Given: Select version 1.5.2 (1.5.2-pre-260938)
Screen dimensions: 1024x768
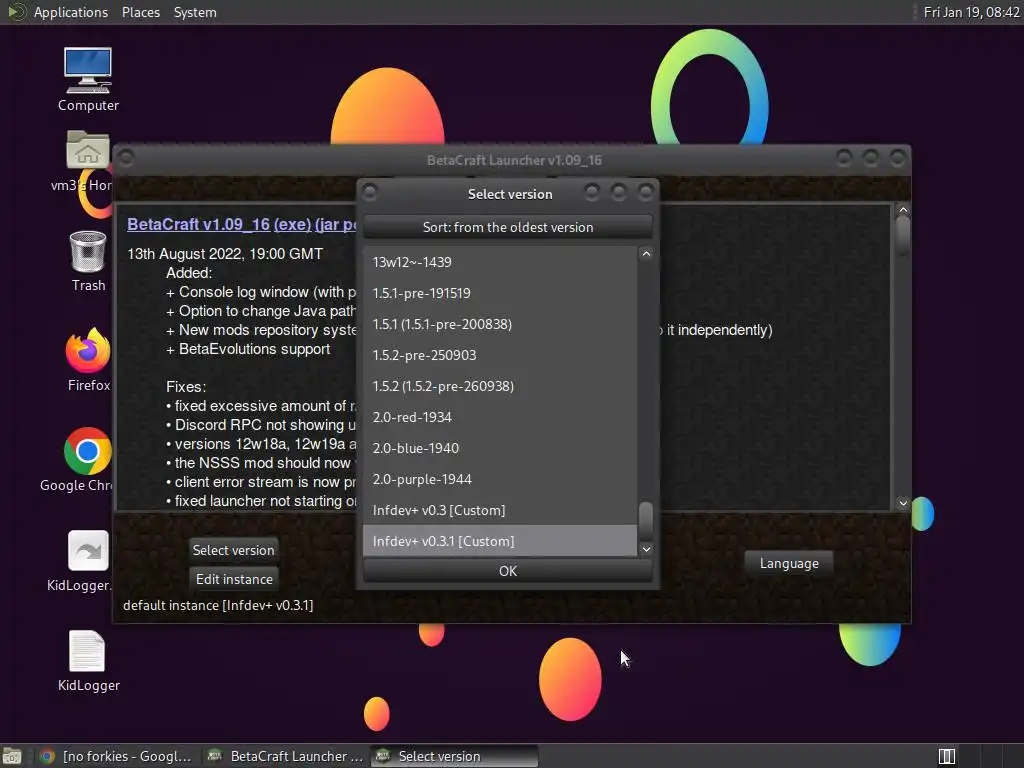Looking at the screenshot, I should click(x=500, y=386).
